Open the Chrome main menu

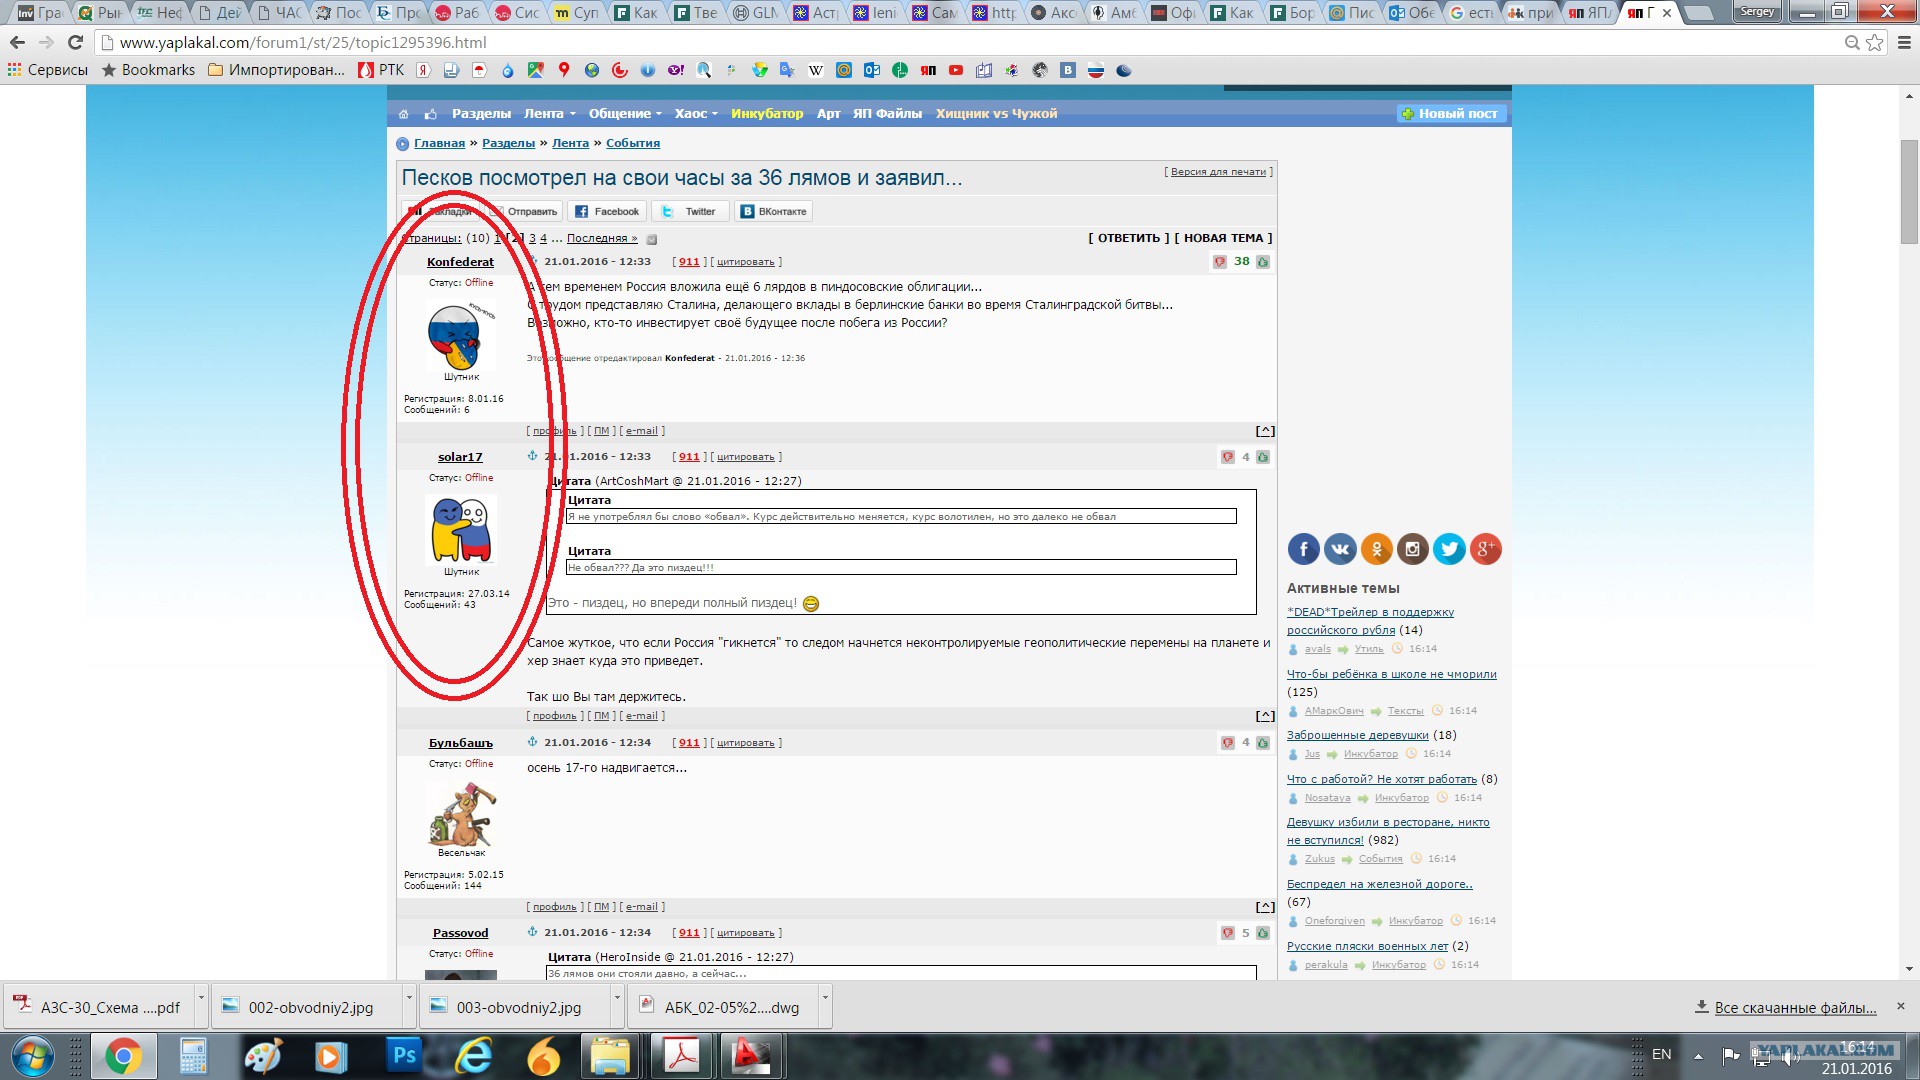point(1903,43)
